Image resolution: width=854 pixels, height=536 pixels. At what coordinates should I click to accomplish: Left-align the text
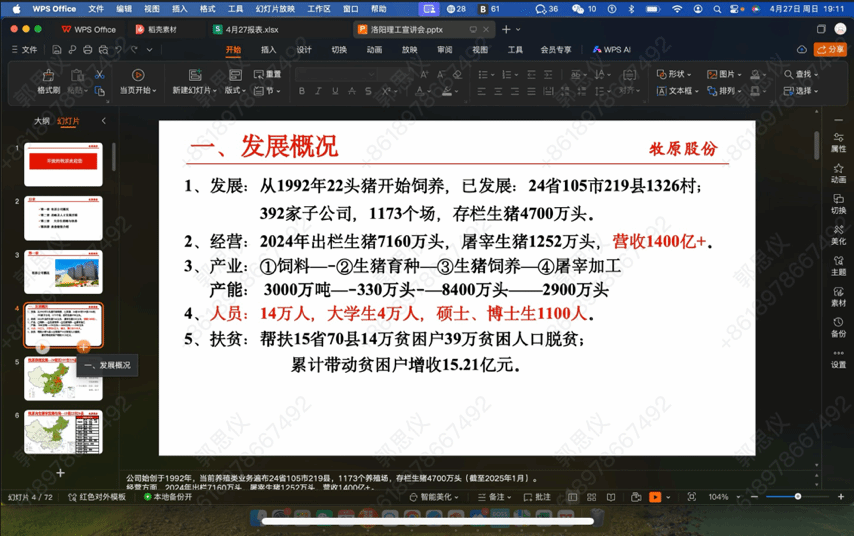click(481, 91)
